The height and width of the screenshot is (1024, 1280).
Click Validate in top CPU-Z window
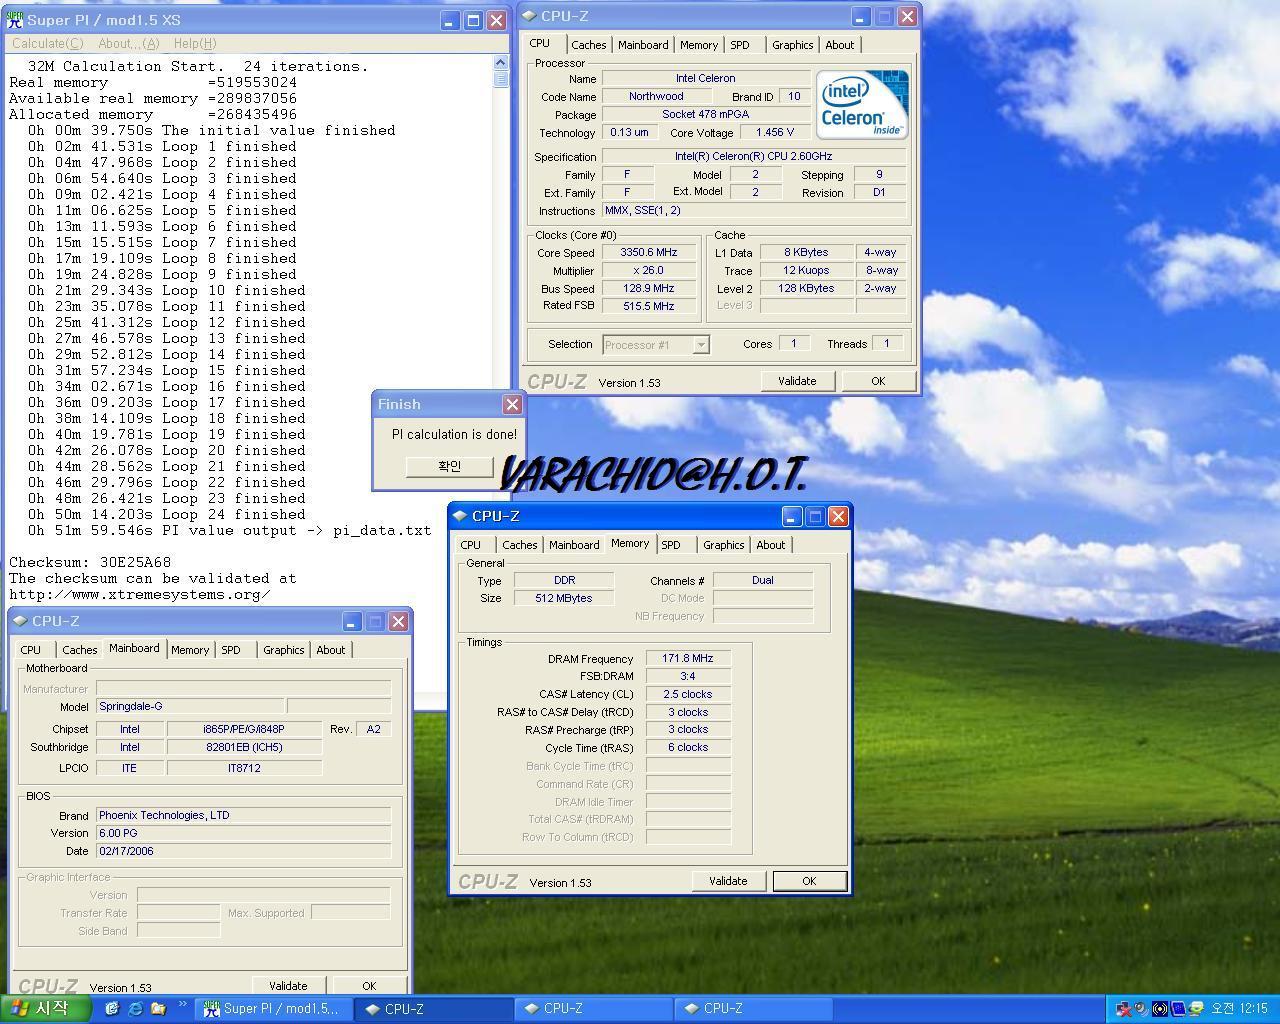(797, 381)
